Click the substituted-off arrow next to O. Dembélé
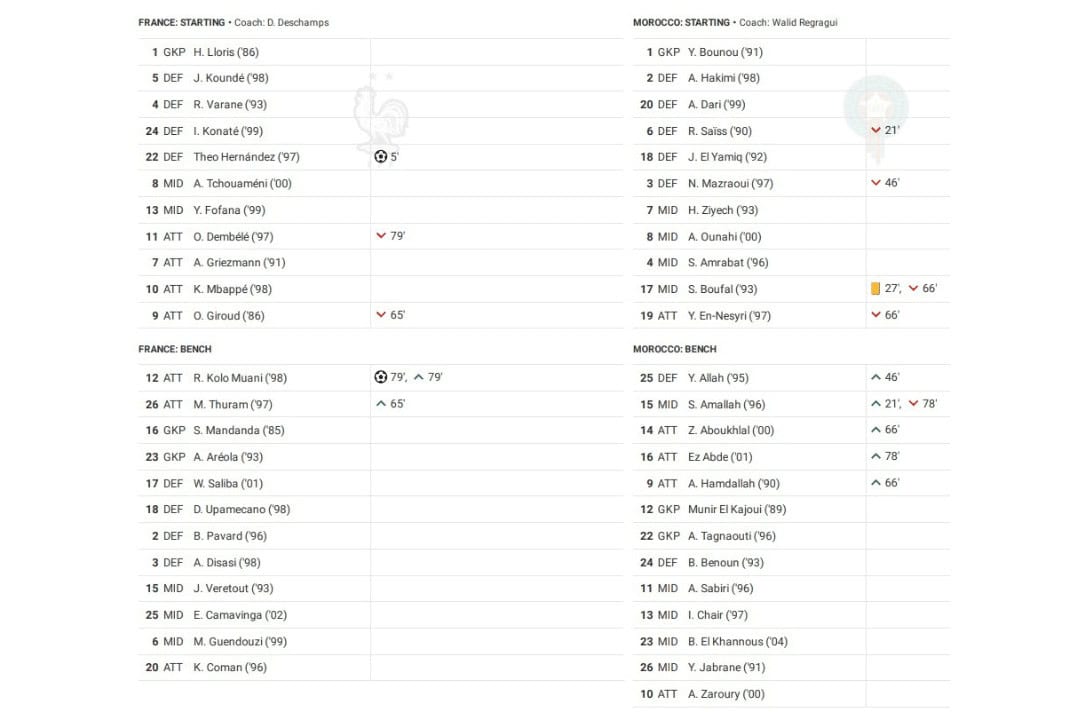The width and height of the screenshot is (1068, 712). 381,236
